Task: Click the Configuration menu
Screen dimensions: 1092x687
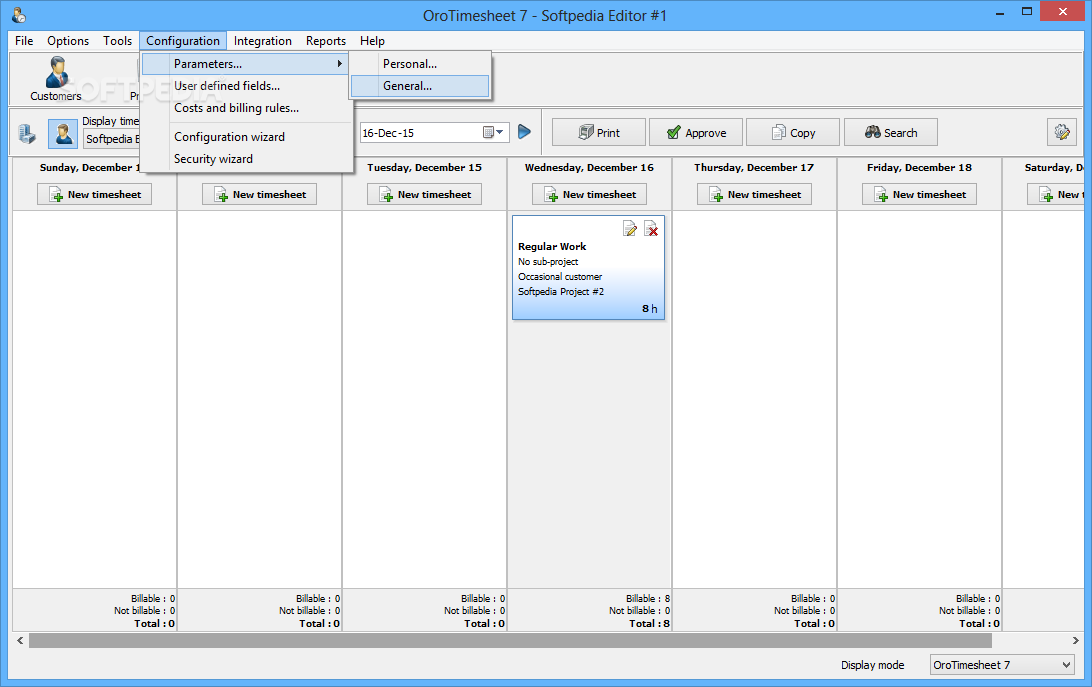Action: [182, 40]
